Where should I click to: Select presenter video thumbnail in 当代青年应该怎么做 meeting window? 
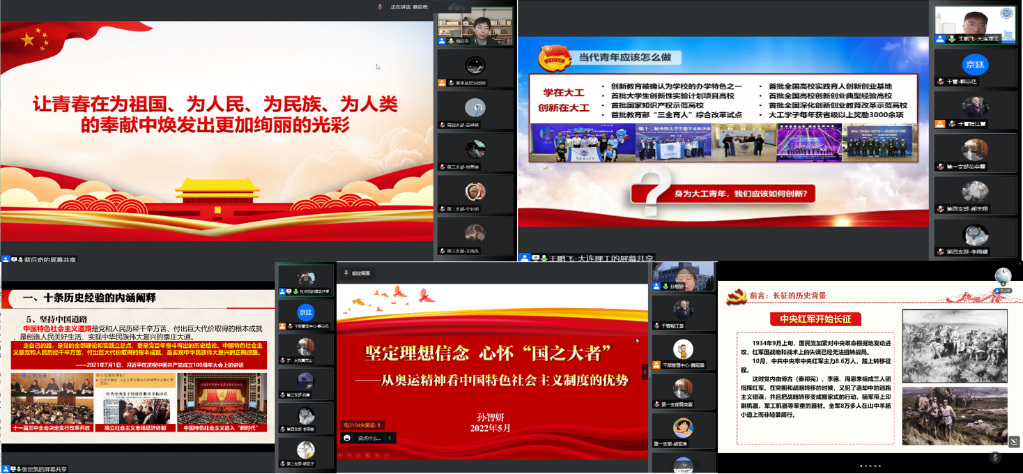coord(975,25)
